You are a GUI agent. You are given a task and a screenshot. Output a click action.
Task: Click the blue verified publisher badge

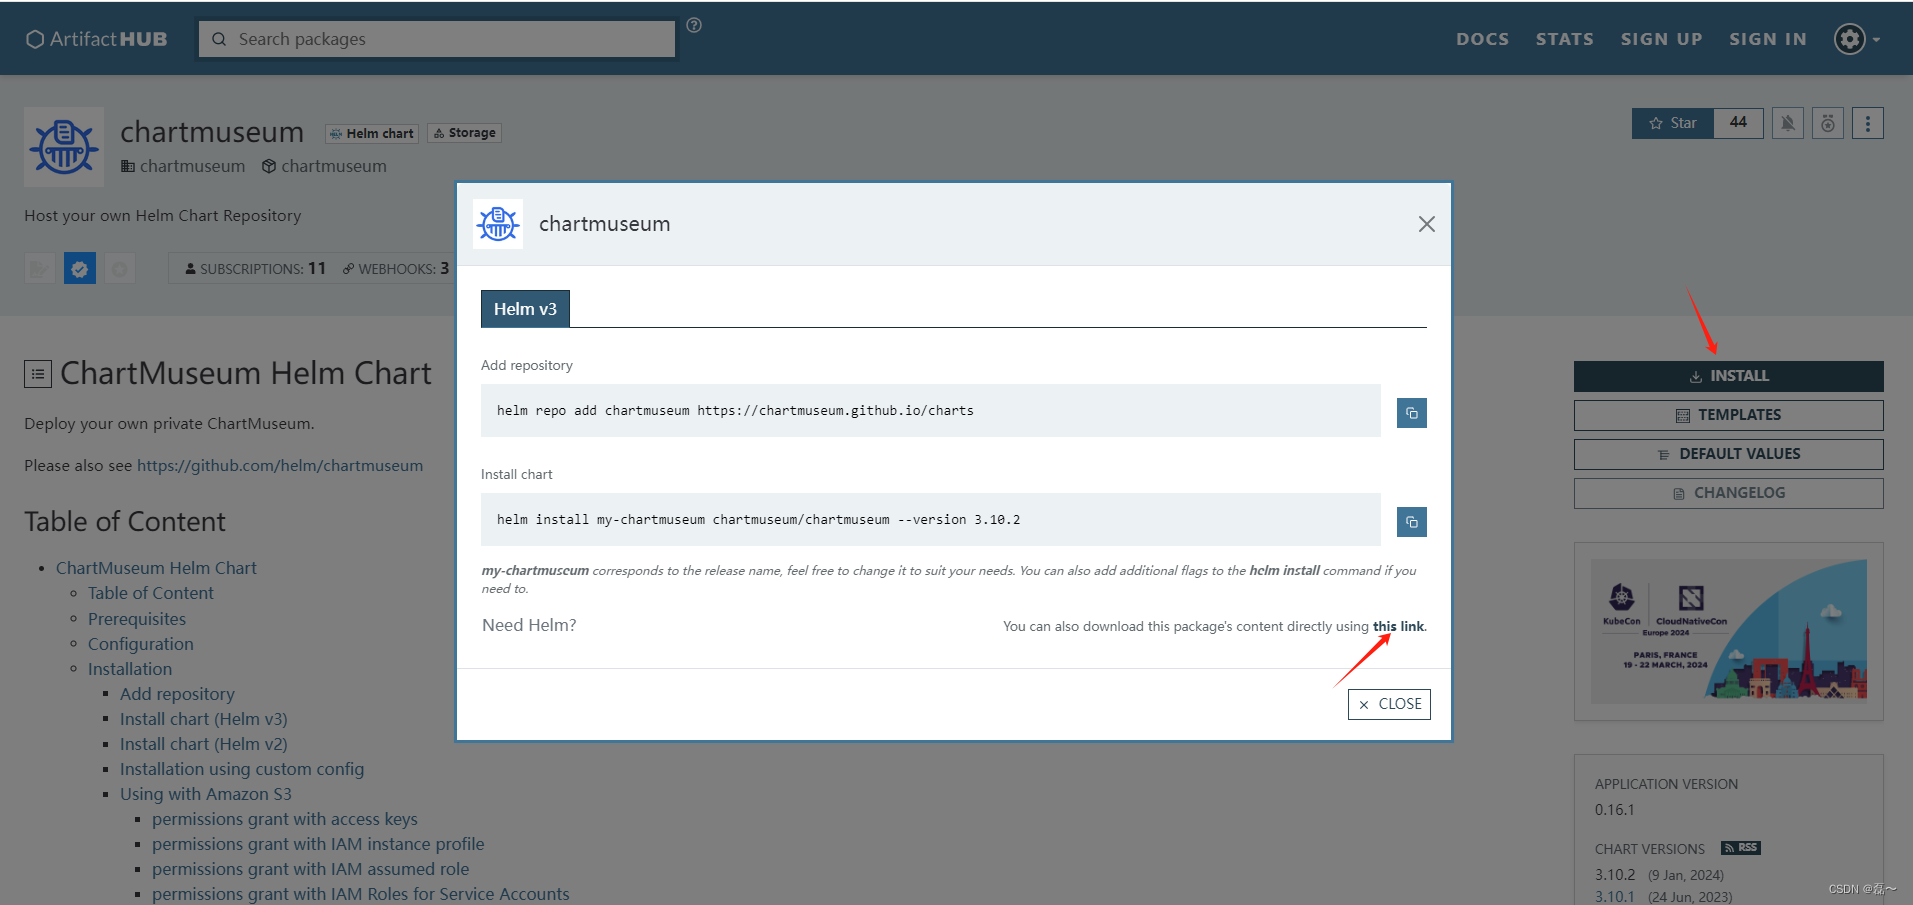pos(80,268)
